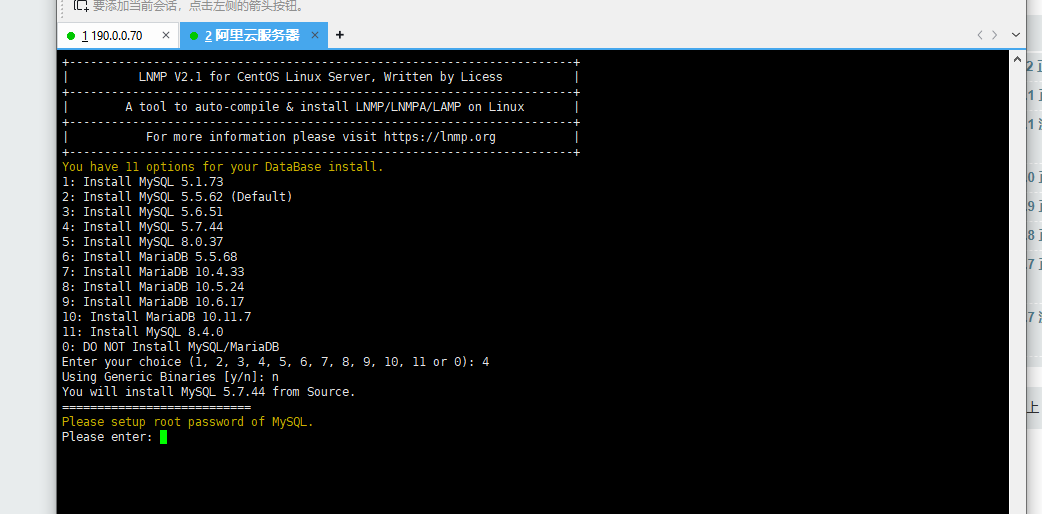This screenshot has height=514, width=1042.
Task: Click the line '7: Install MariaDB 10.4.33'
Action: [x=154, y=272]
